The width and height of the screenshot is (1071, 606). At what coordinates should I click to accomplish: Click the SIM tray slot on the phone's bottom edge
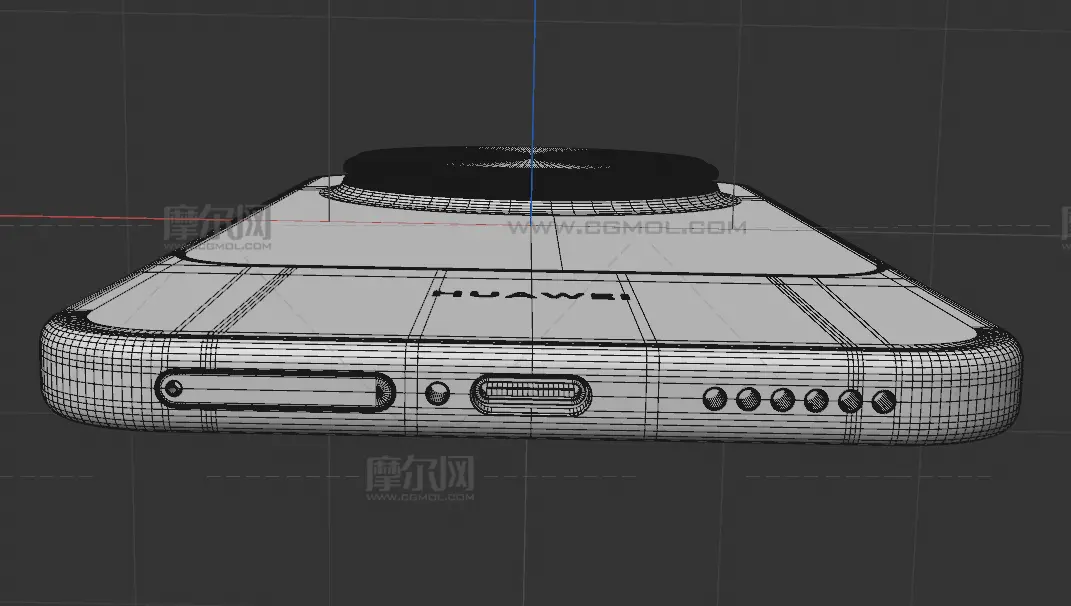[x=275, y=391]
